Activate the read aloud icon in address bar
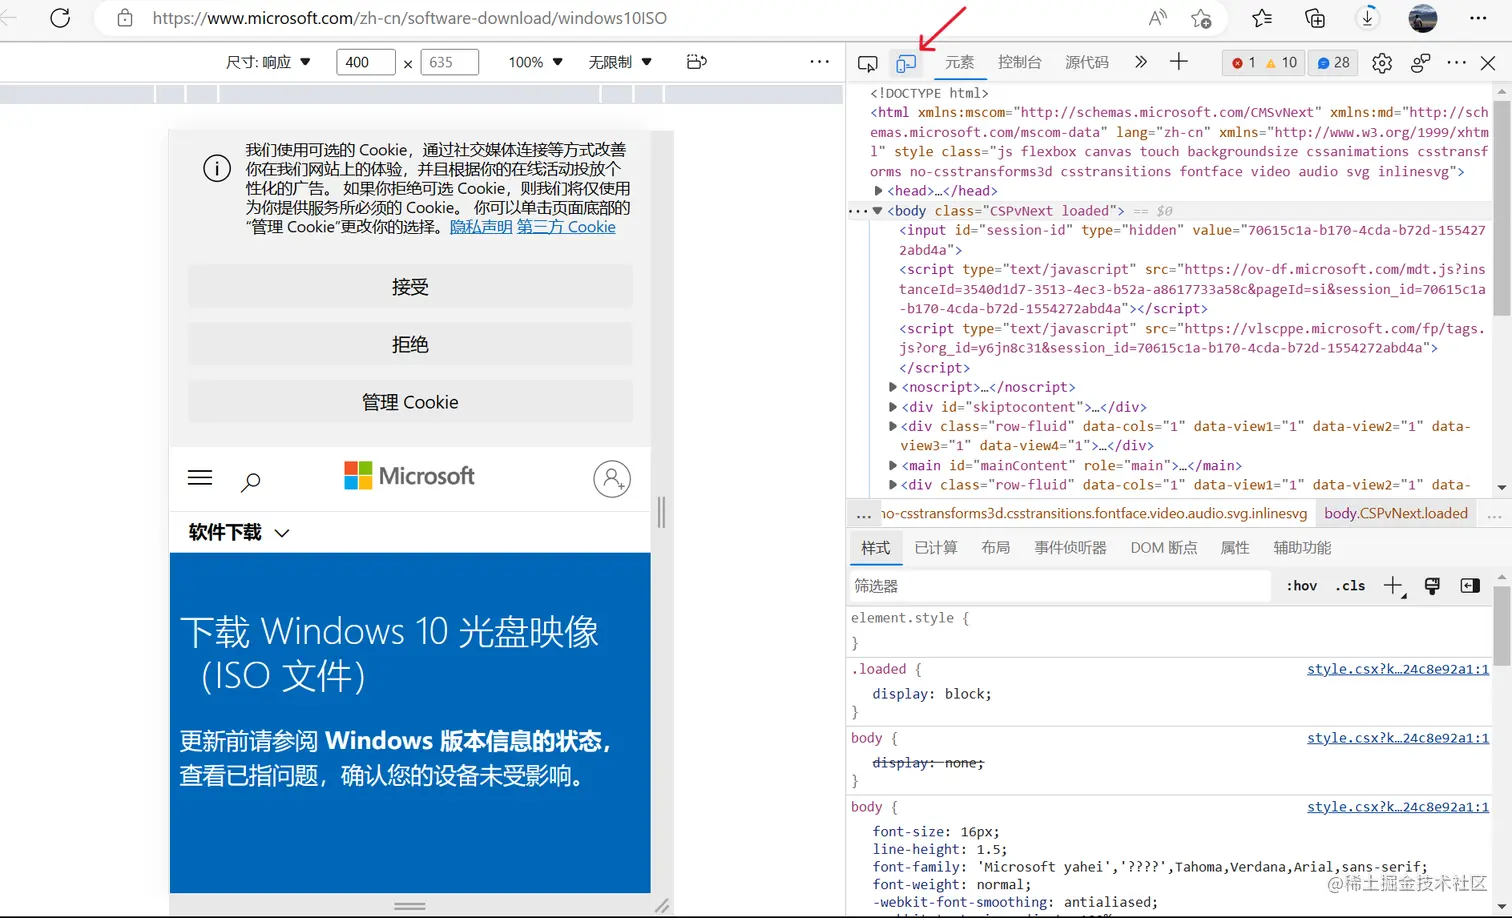This screenshot has width=1512, height=918. 1157,18
